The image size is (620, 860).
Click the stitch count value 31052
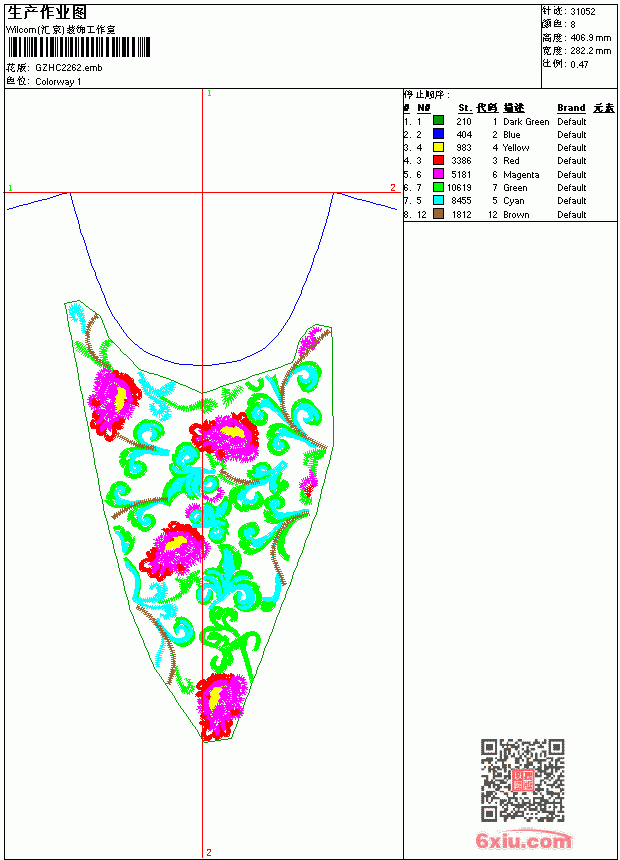coord(583,12)
